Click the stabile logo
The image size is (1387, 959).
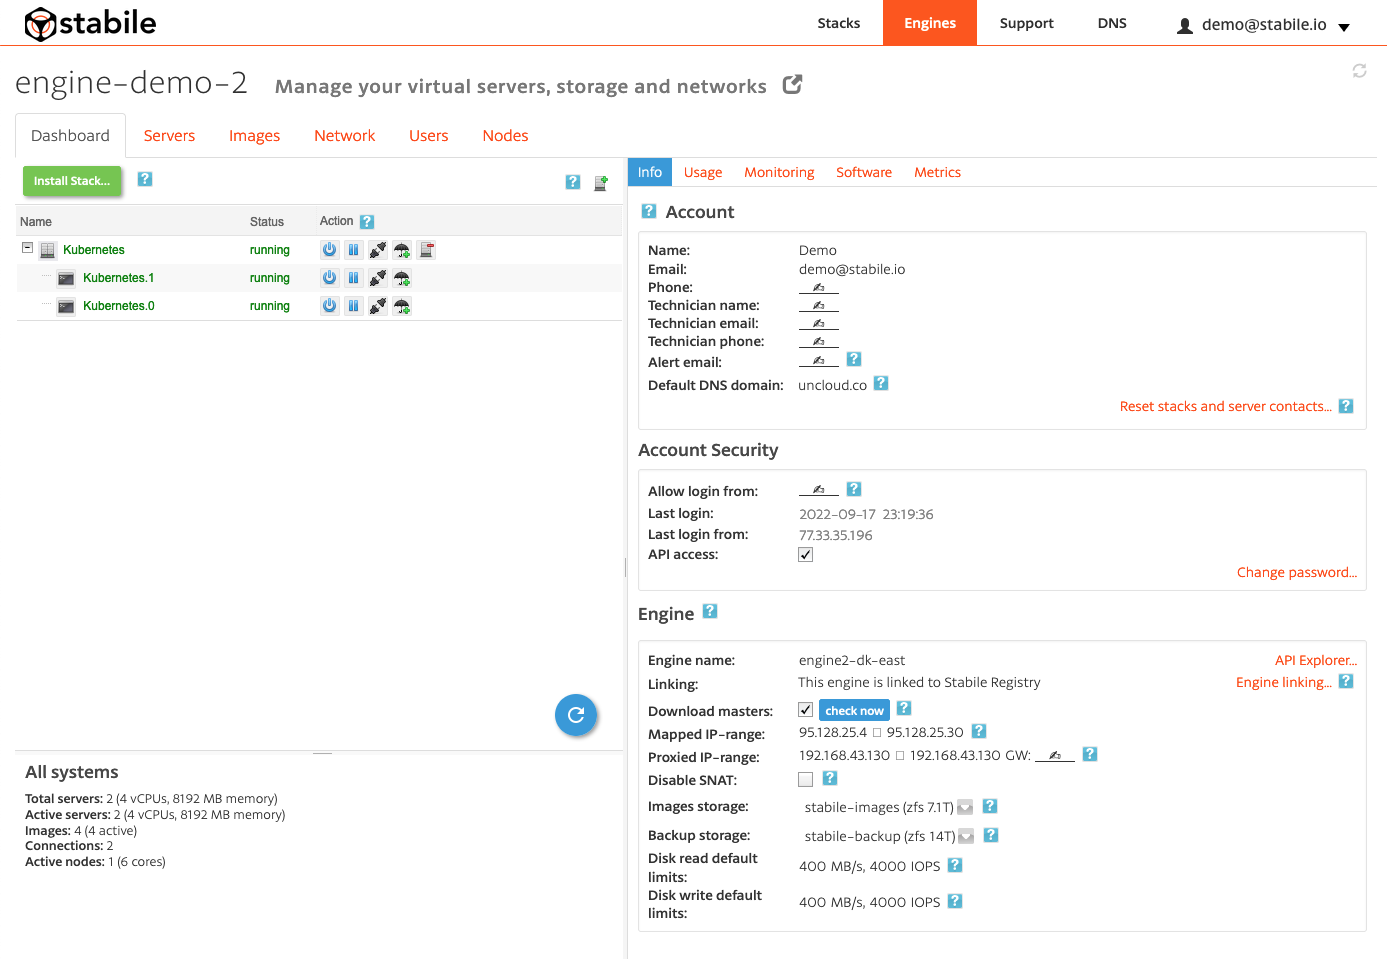coord(90,23)
